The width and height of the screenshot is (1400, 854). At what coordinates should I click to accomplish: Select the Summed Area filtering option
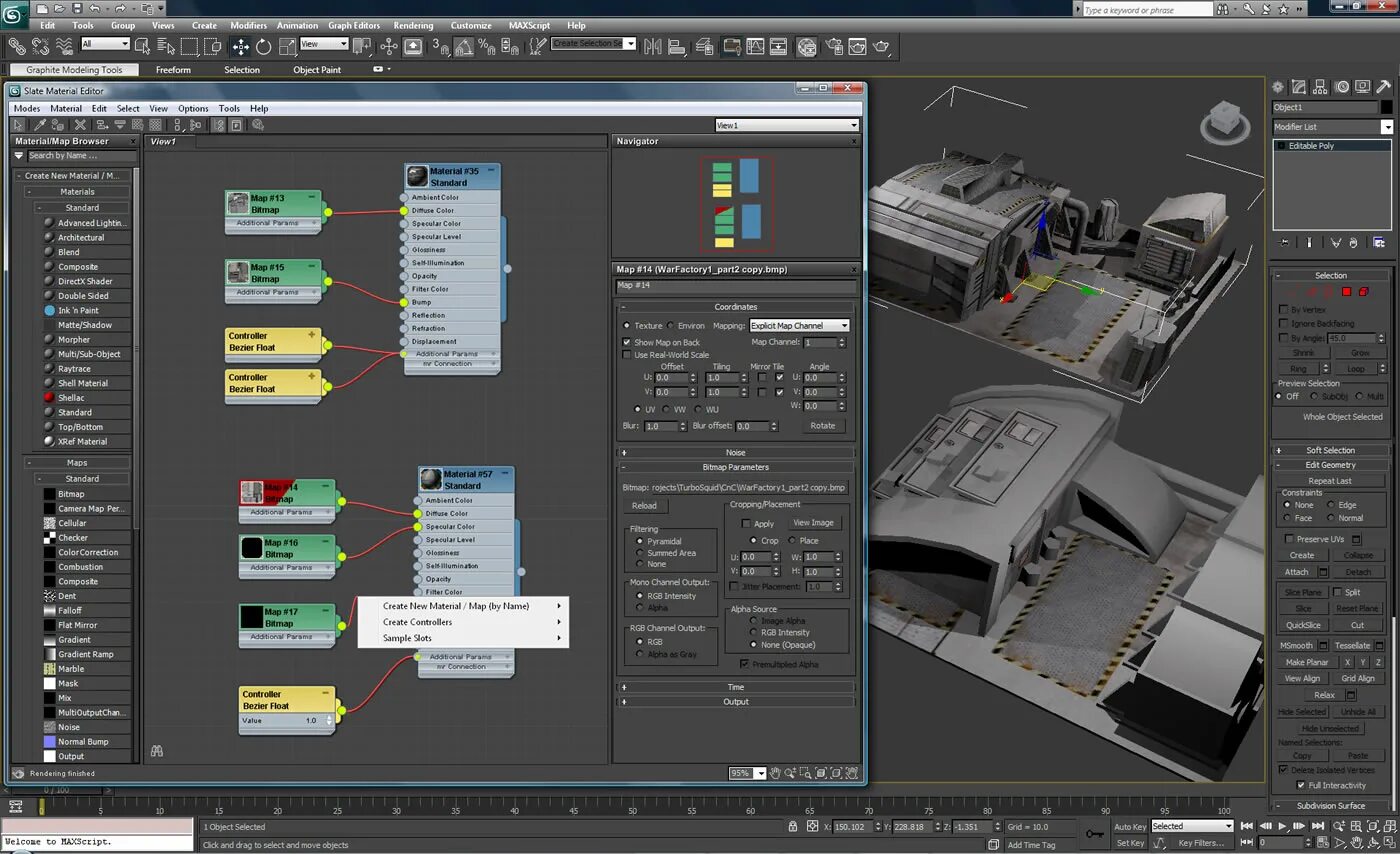(x=640, y=553)
